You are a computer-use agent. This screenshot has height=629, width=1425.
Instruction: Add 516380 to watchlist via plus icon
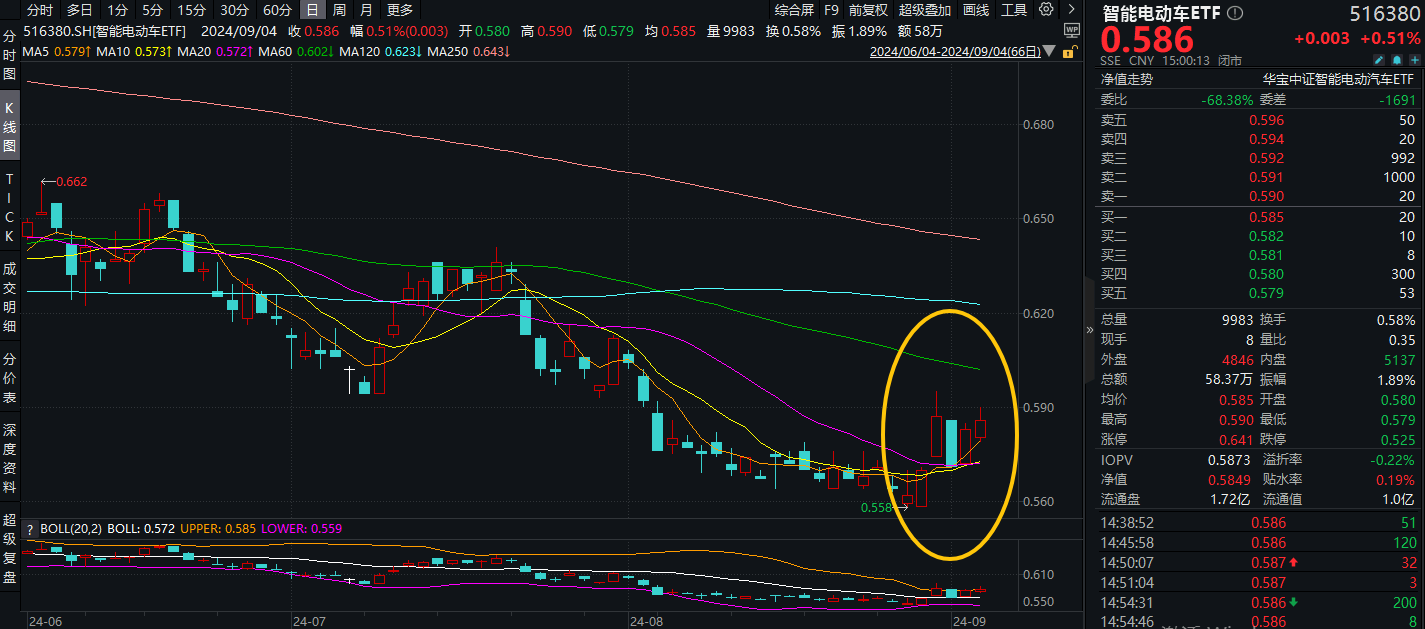click(x=1415, y=60)
